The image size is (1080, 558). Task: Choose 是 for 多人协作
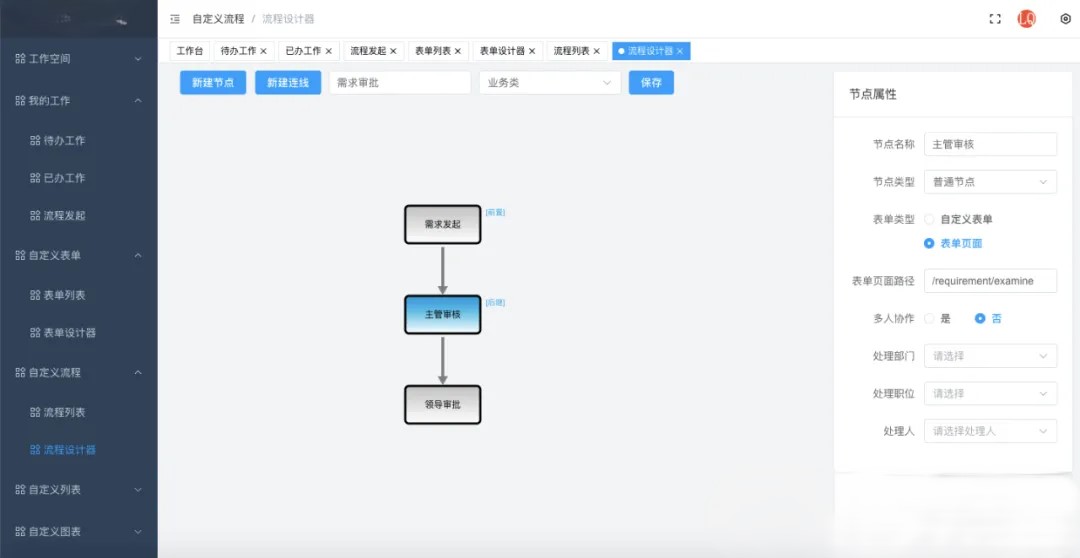(930, 319)
